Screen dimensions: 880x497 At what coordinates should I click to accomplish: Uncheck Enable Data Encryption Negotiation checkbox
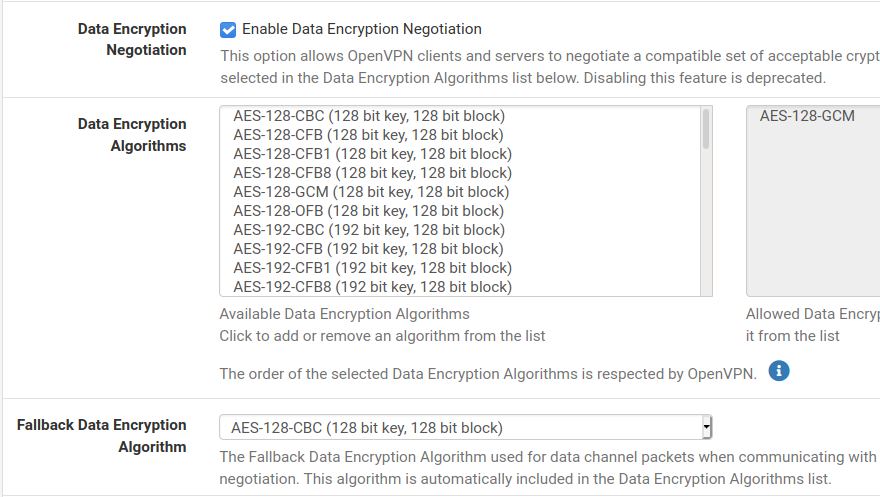(x=228, y=30)
